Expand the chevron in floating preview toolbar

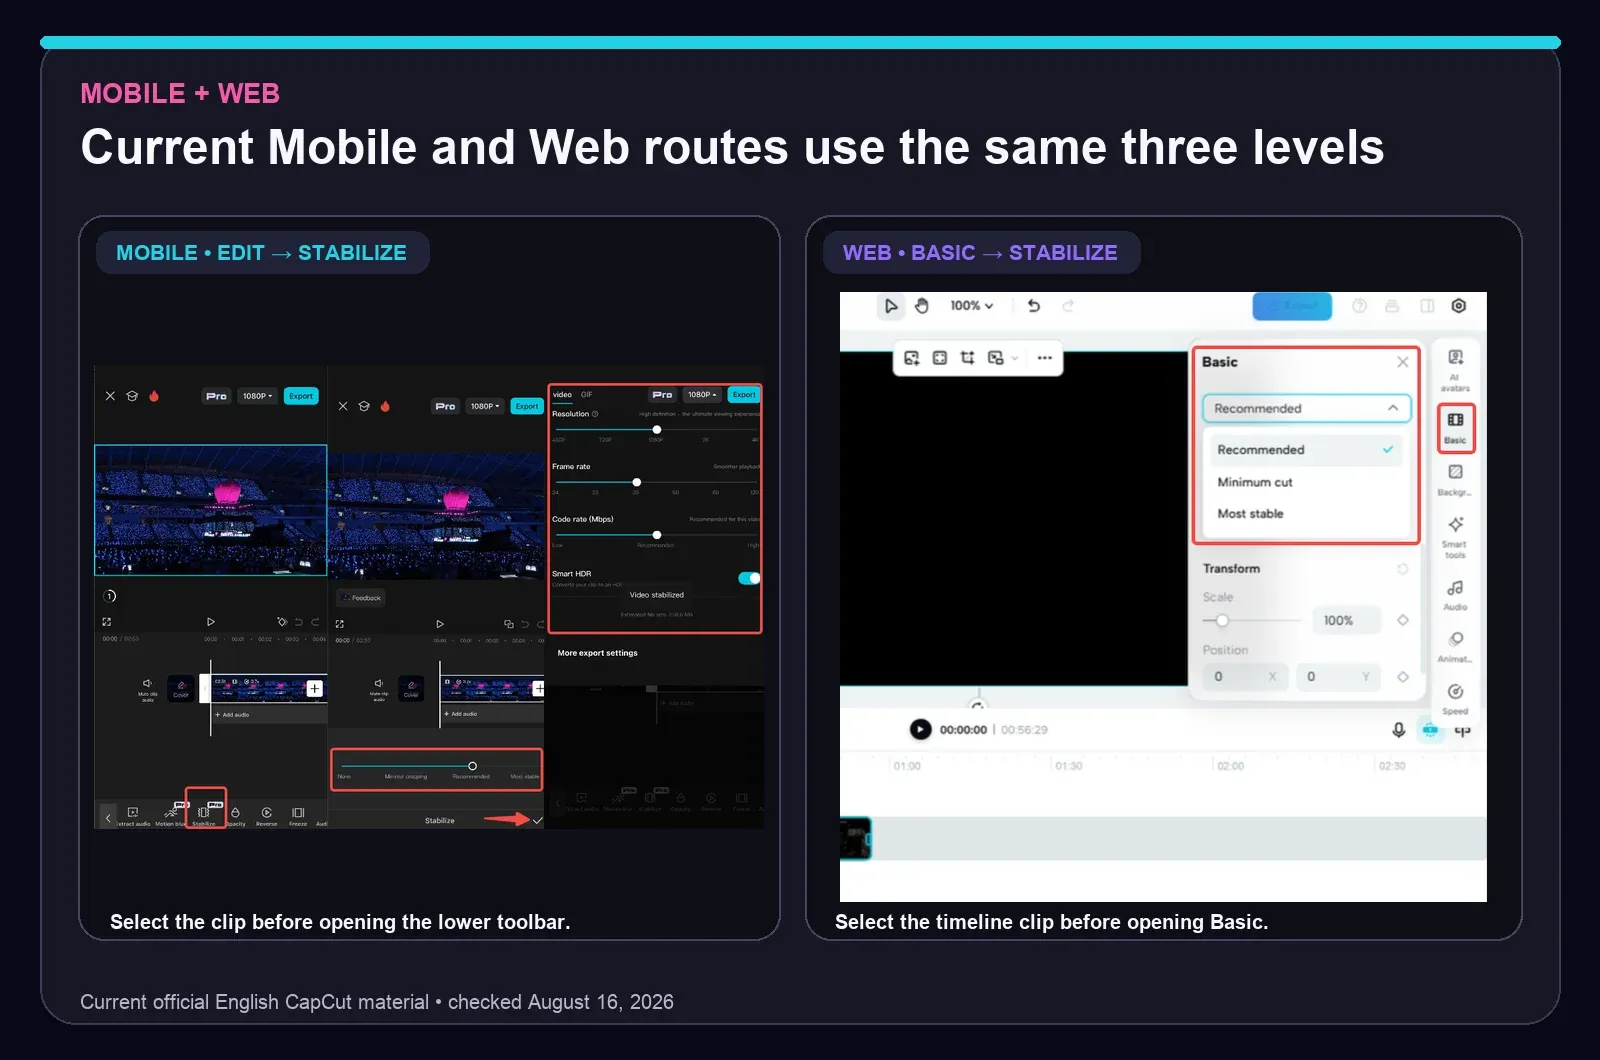coord(1015,357)
